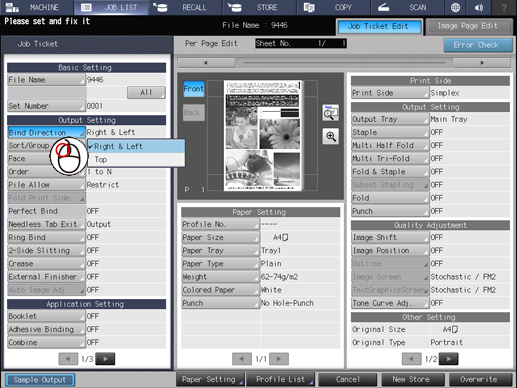Open 2-Side Slitting setting

pos(46,251)
